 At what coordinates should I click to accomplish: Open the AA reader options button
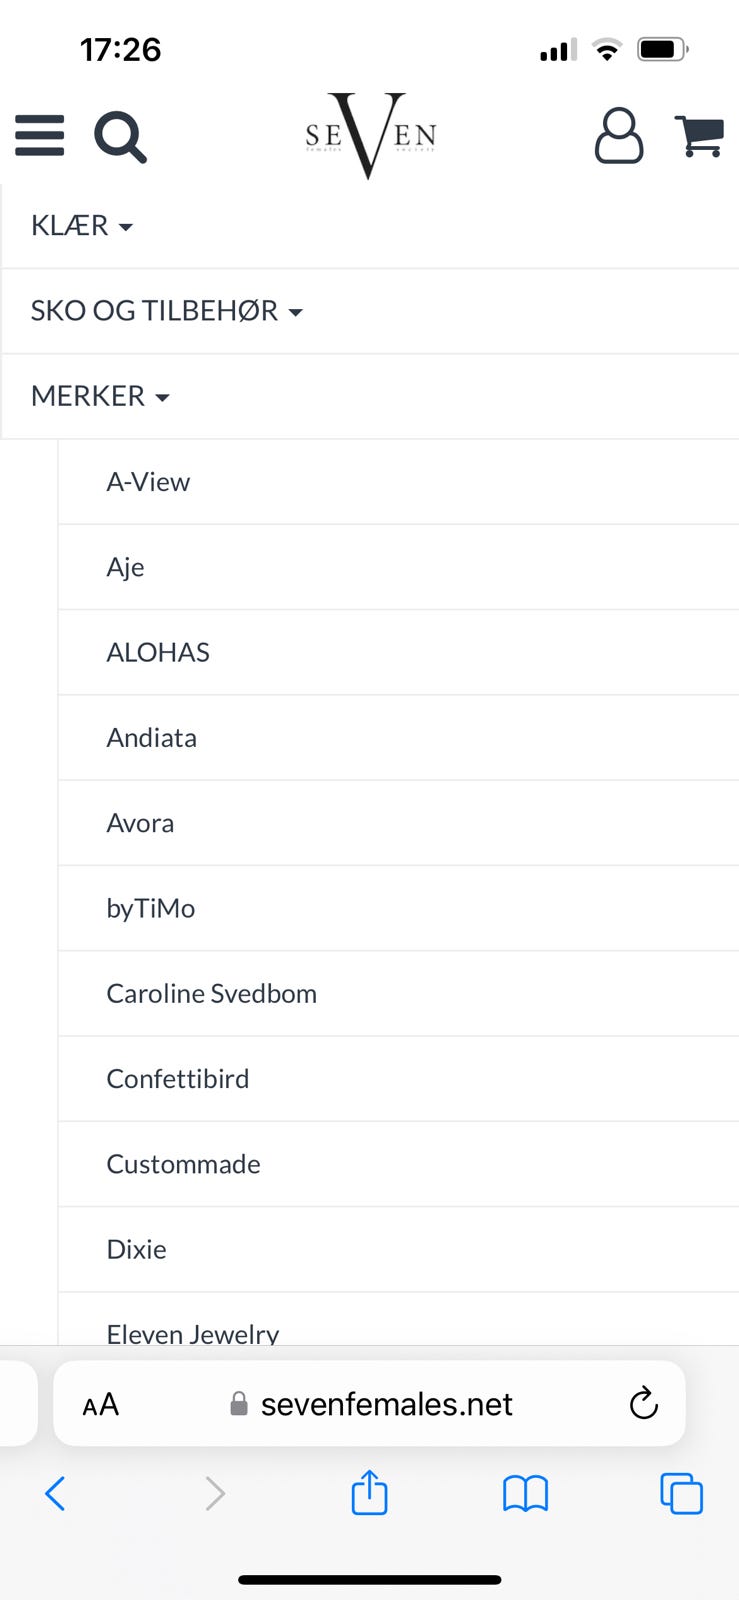pos(101,1404)
